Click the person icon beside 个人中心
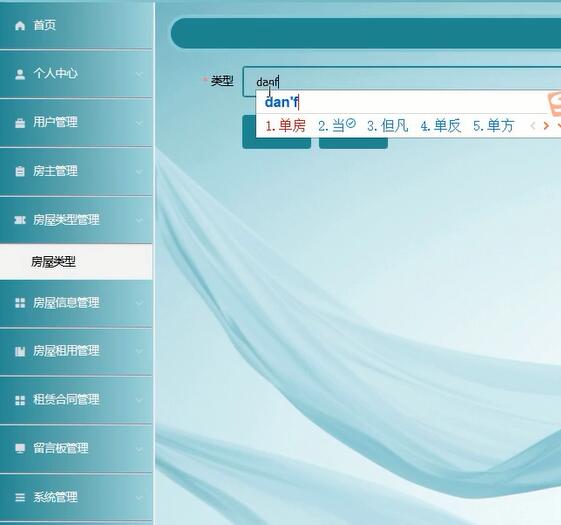The image size is (561, 525). pyautogui.click(x=20, y=74)
